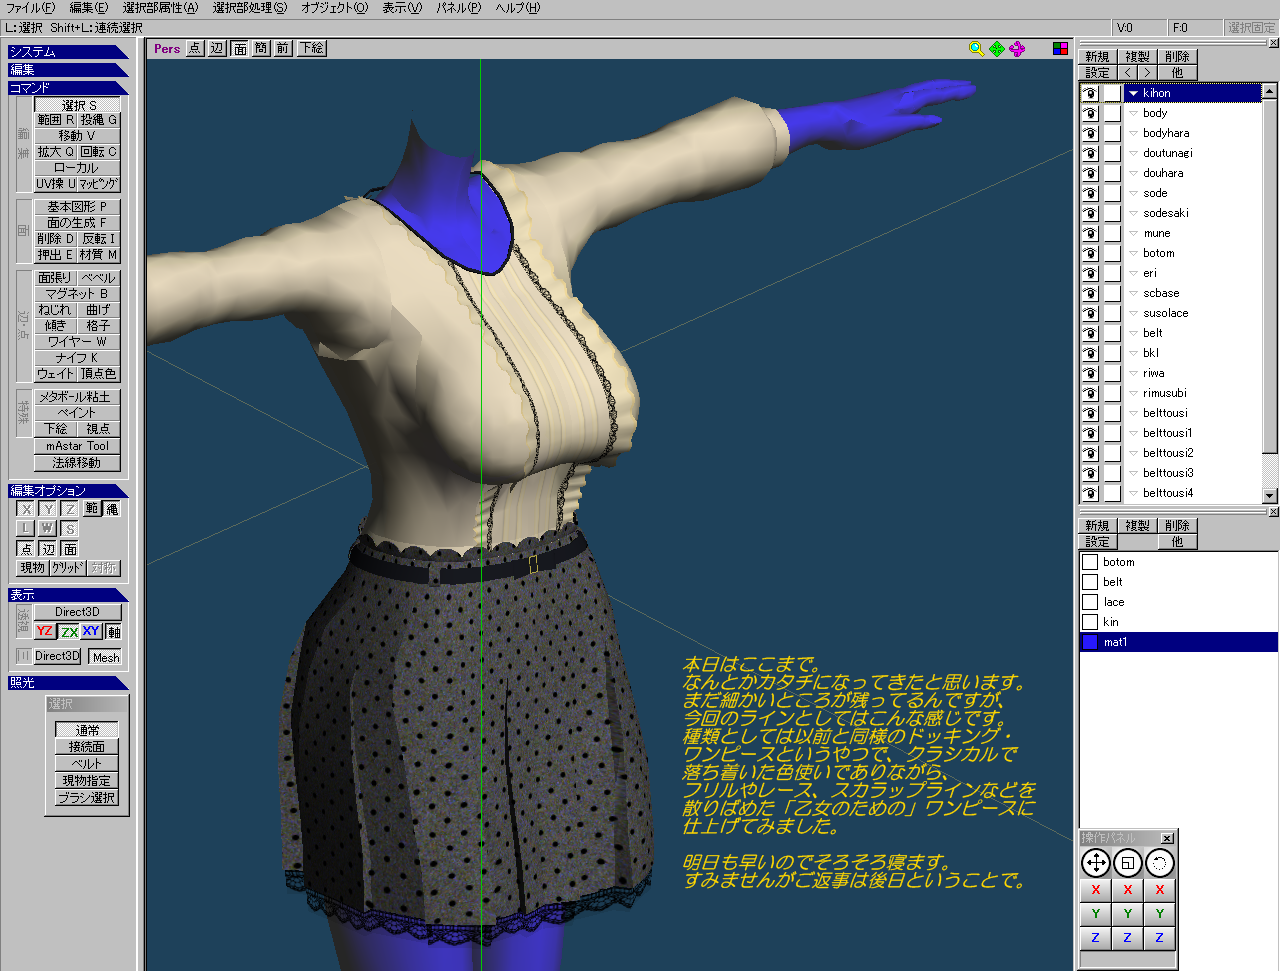Select the scale icon in 操作パネル
The width and height of the screenshot is (1280, 971).
point(1128,863)
